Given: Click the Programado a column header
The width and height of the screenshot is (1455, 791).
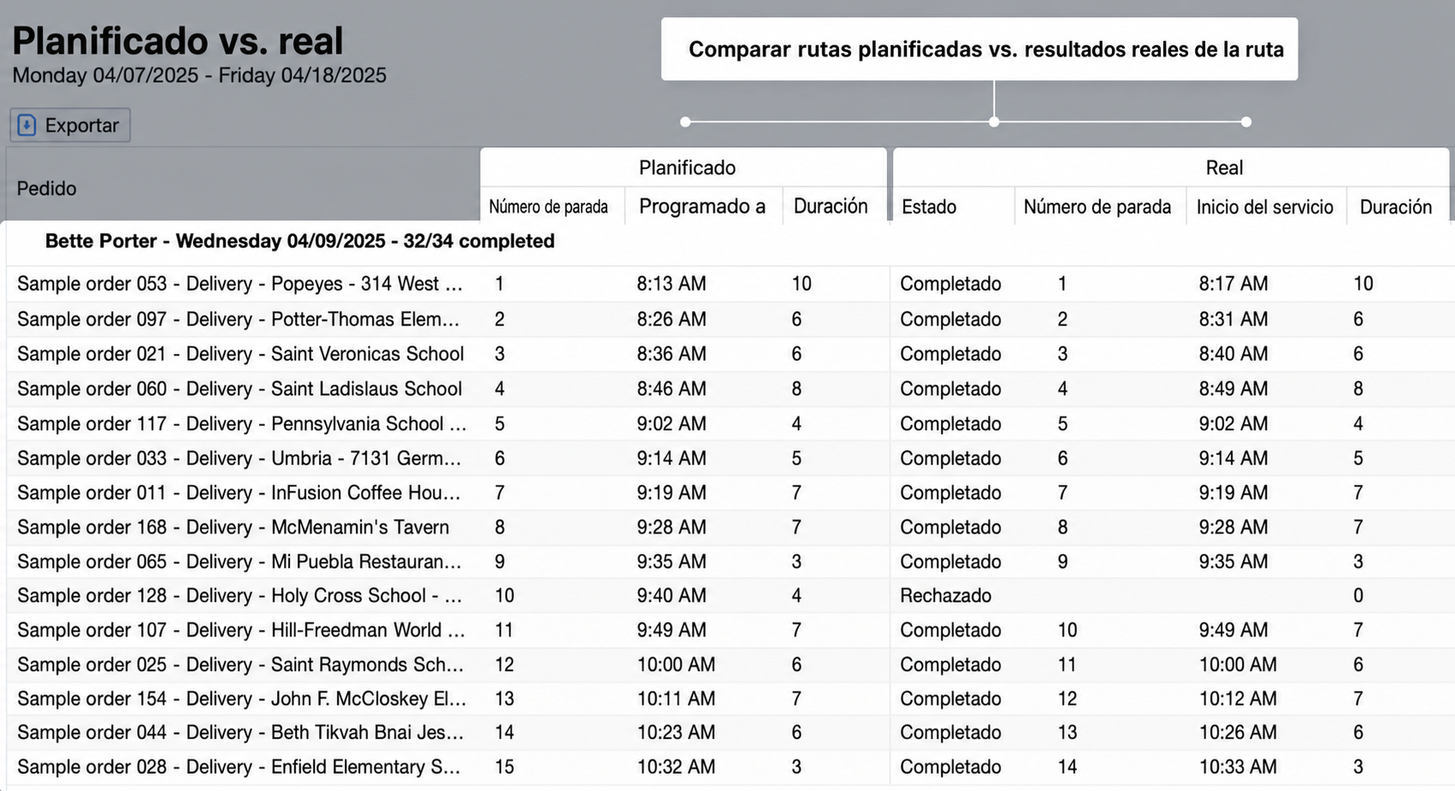Looking at the screenshot, I should tap(702, 206).
